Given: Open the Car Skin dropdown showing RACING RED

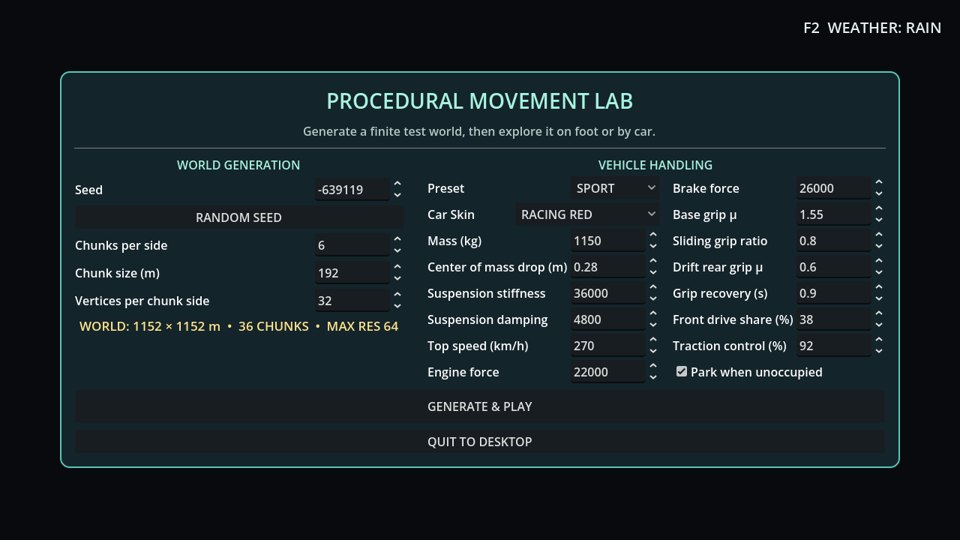Looking at the screenshot, I should 587,215.
